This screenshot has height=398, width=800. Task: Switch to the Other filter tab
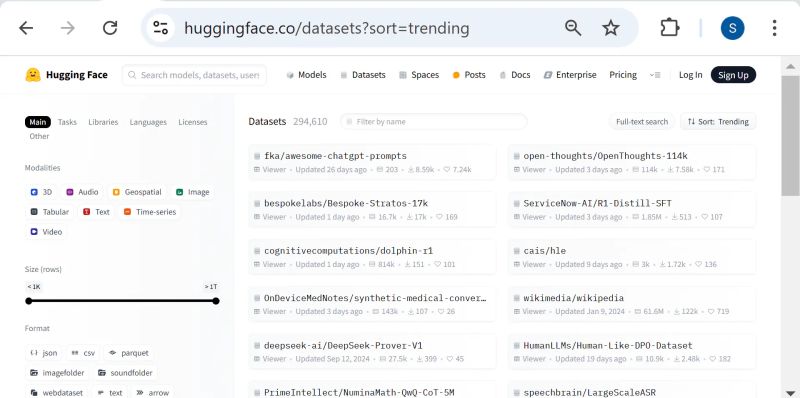pos(39,136)
